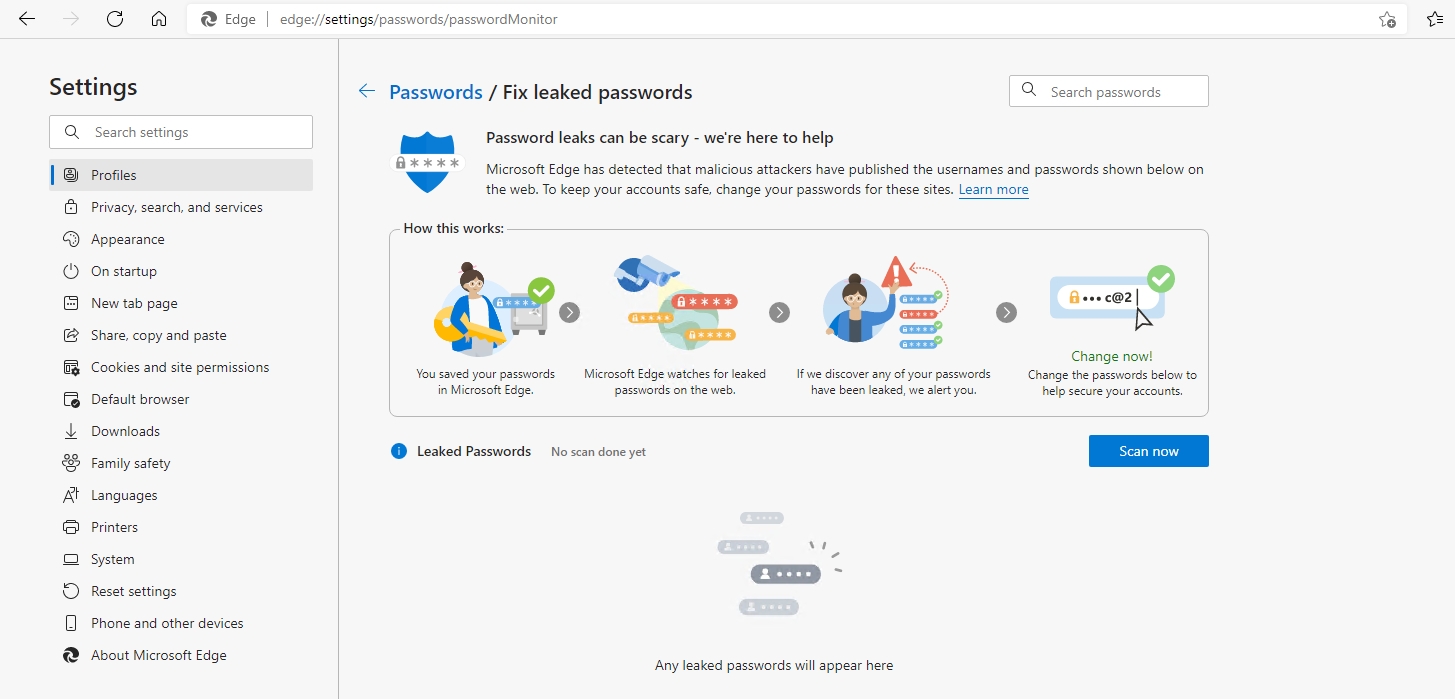Click the Reset settings icon in the sidebar

click(70, 591)
